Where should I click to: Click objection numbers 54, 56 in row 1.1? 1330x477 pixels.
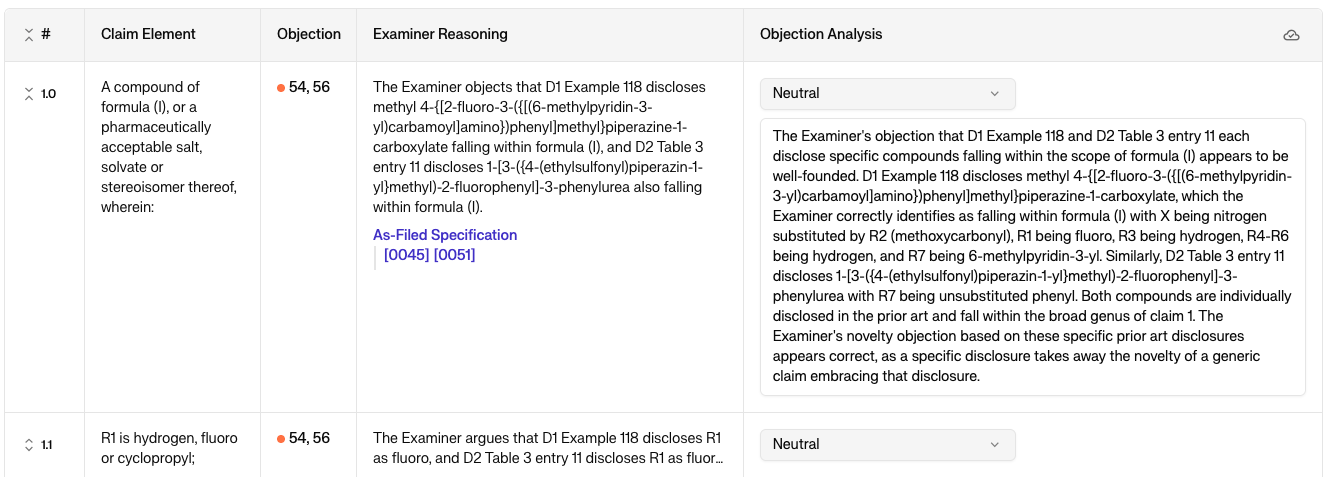pos(309,439)
